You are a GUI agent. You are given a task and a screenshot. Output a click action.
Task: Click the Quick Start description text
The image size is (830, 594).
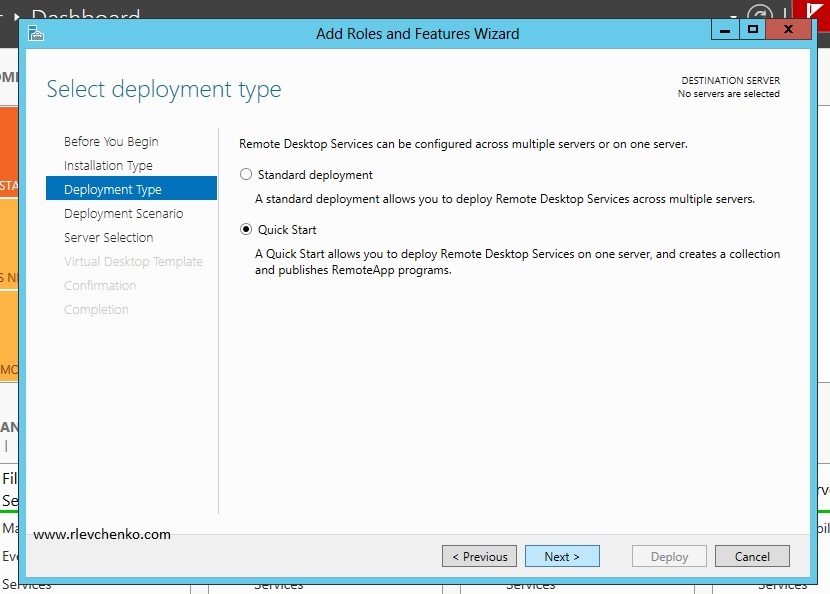coord(516,262)
